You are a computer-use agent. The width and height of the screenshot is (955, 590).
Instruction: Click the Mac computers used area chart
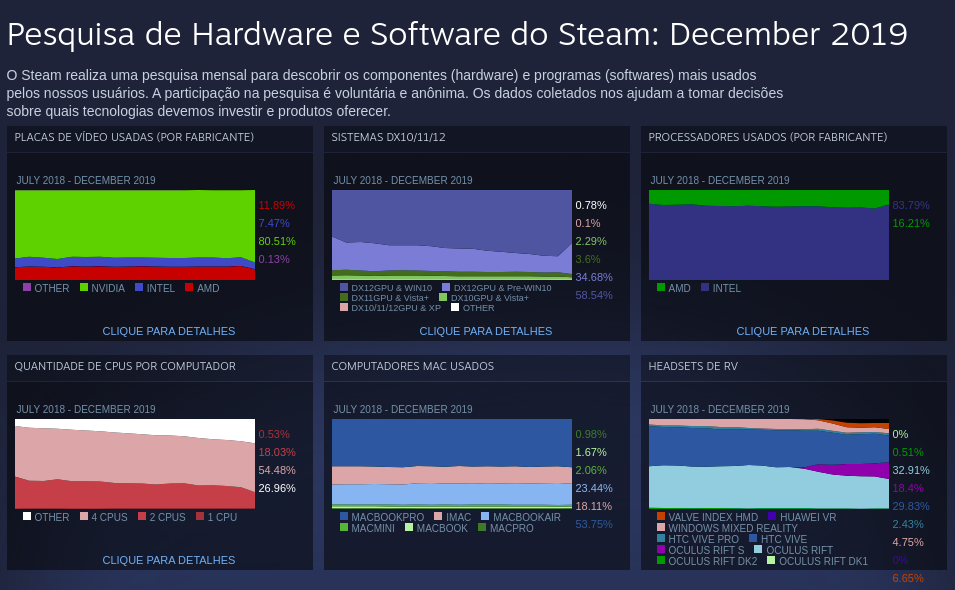[452, 464]
